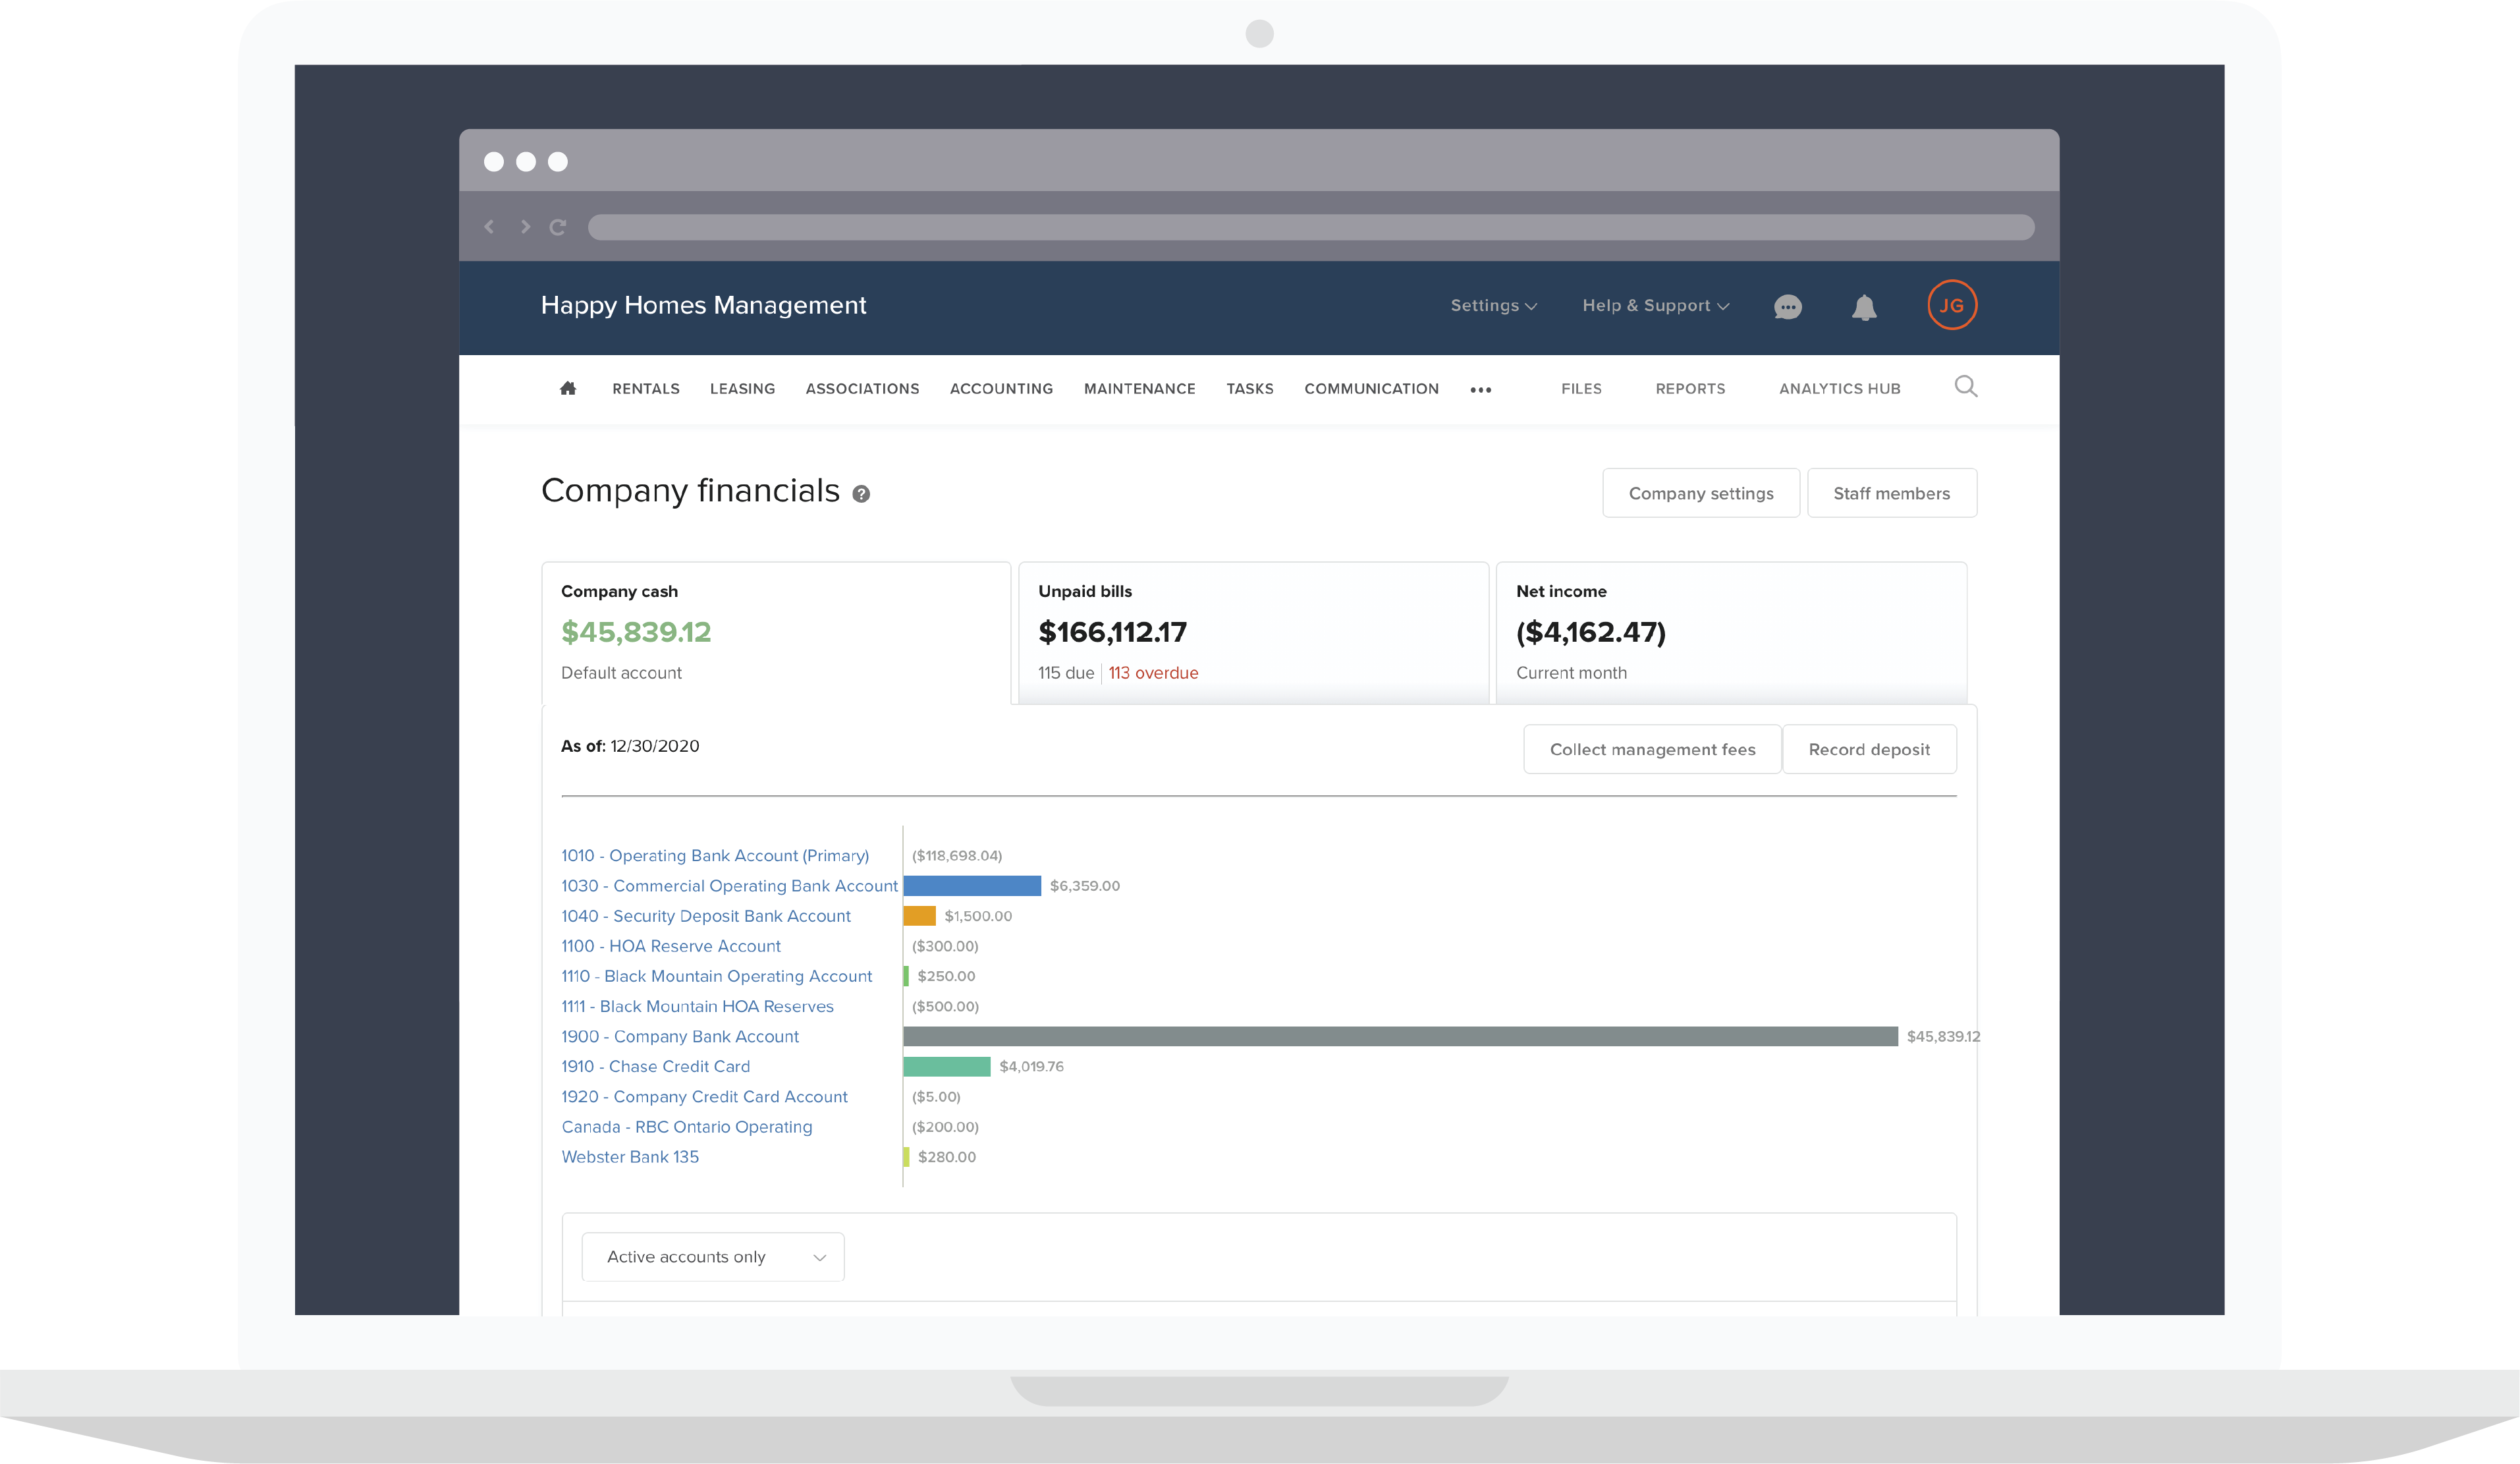Select the Unpaid bills tab card
2520x1464 pixels.
point(1253,633)
